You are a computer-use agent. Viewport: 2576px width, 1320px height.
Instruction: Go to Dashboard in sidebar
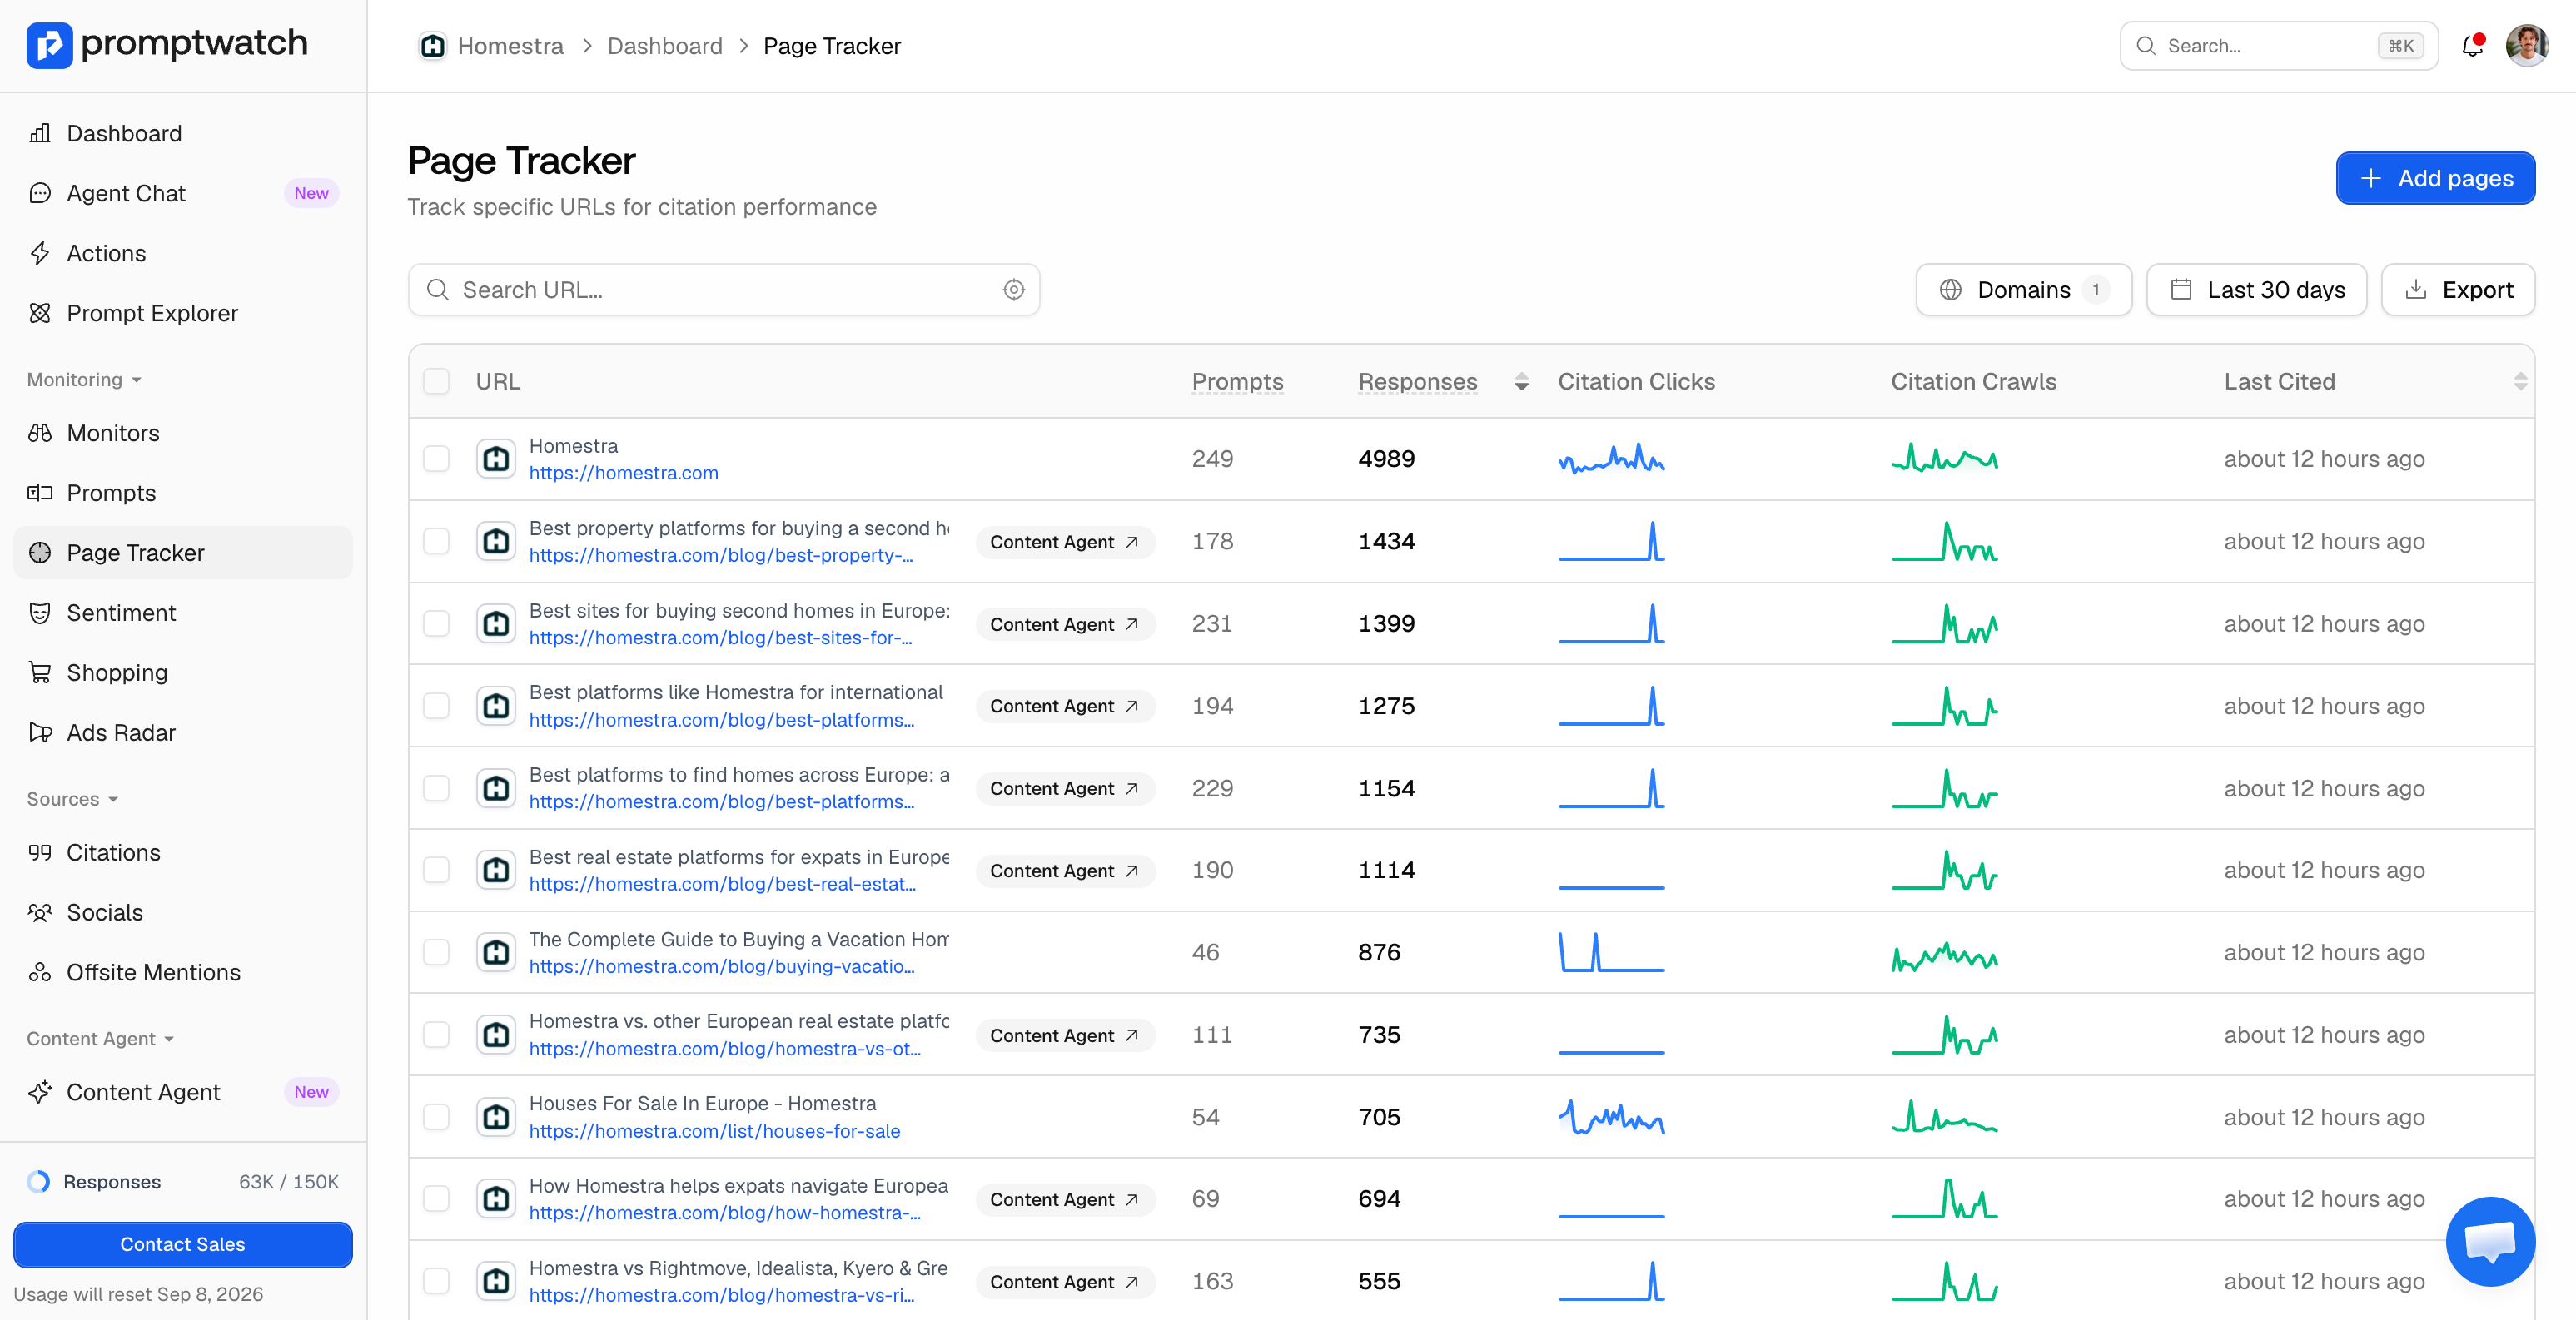pyautogui.click(x=183, y=133)
